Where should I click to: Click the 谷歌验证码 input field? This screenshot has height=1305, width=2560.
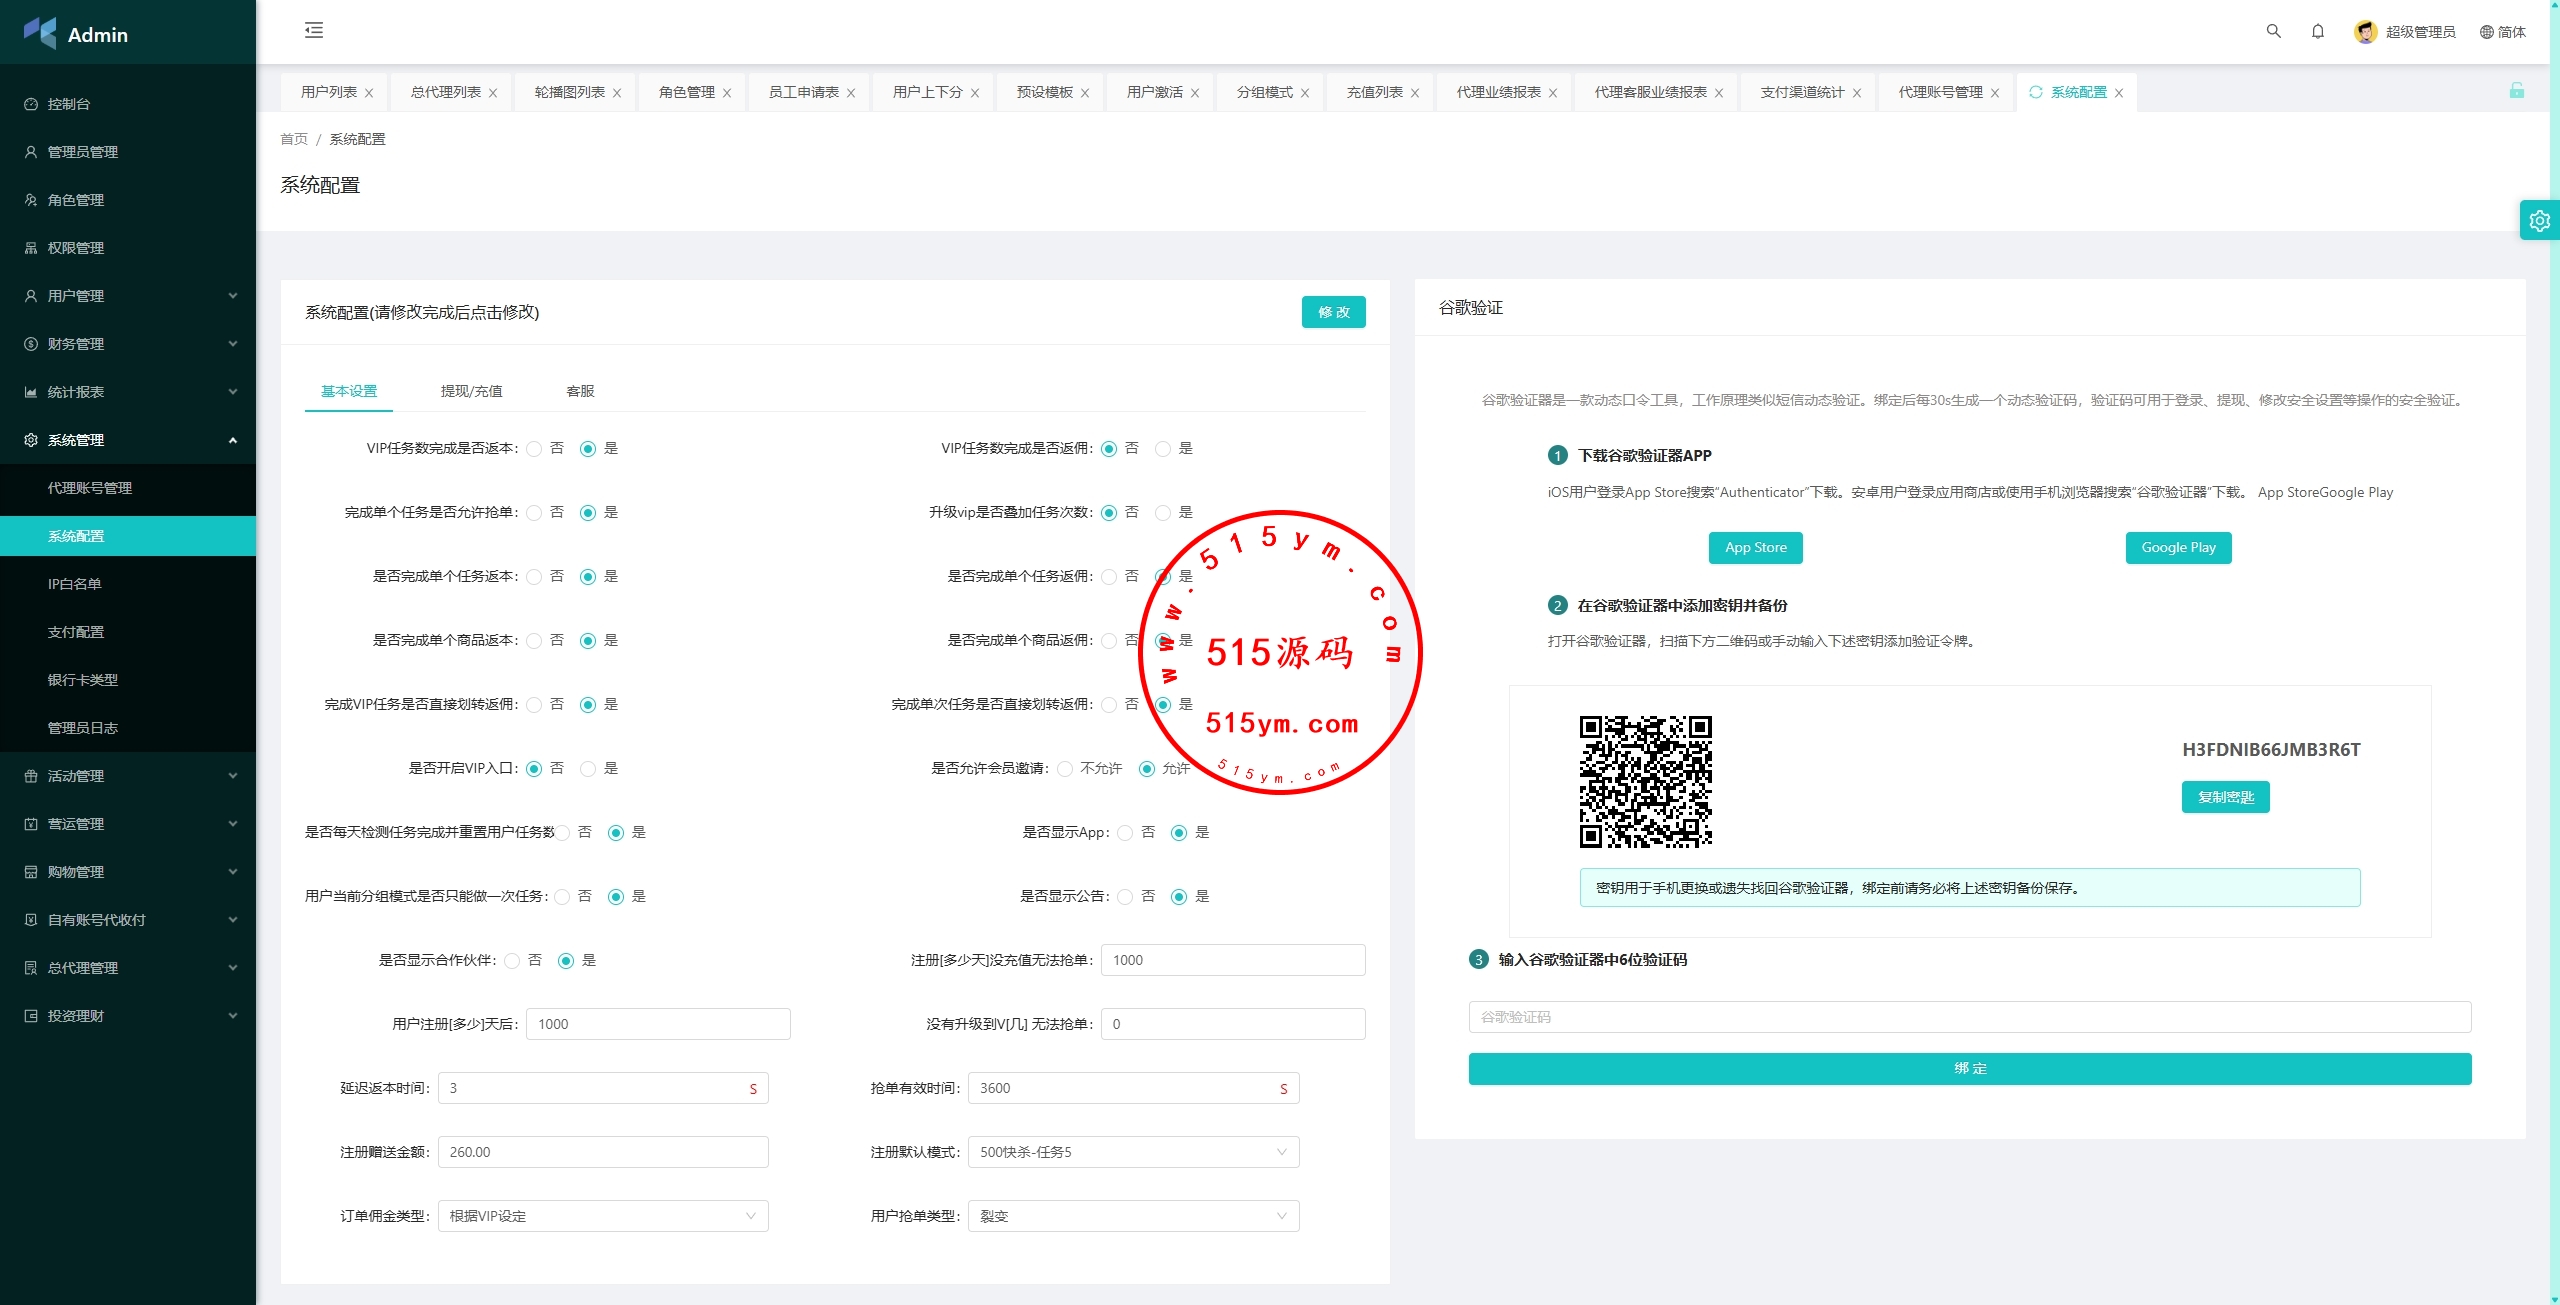tap(1969, 1017)
